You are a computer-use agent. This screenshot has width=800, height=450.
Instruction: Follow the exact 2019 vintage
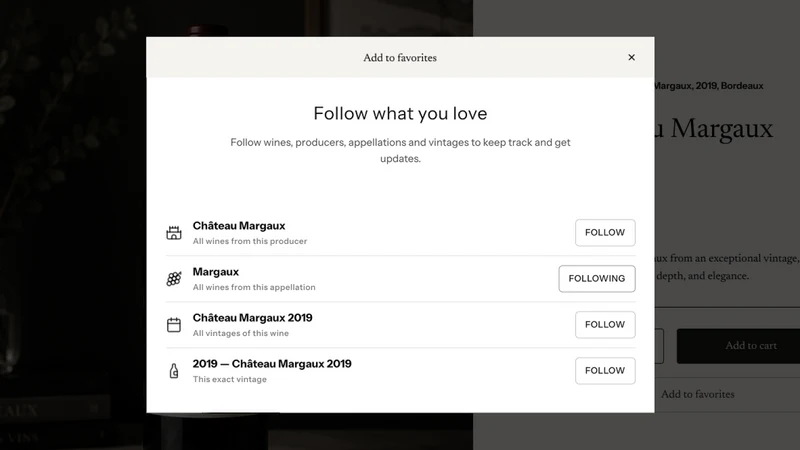[605, 370]
